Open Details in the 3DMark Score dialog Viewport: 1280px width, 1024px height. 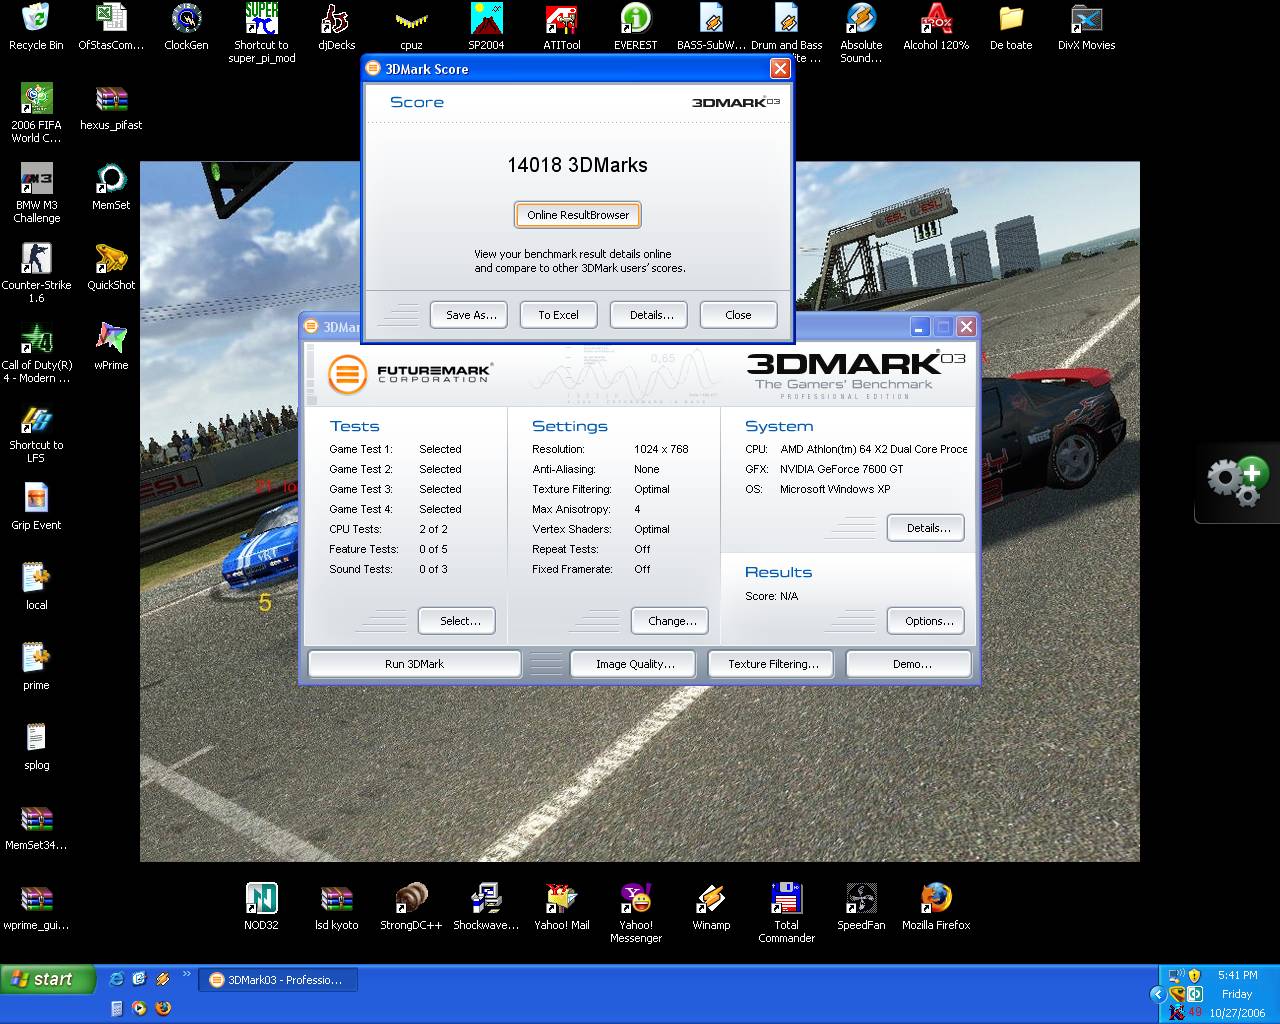coord(651,315)
